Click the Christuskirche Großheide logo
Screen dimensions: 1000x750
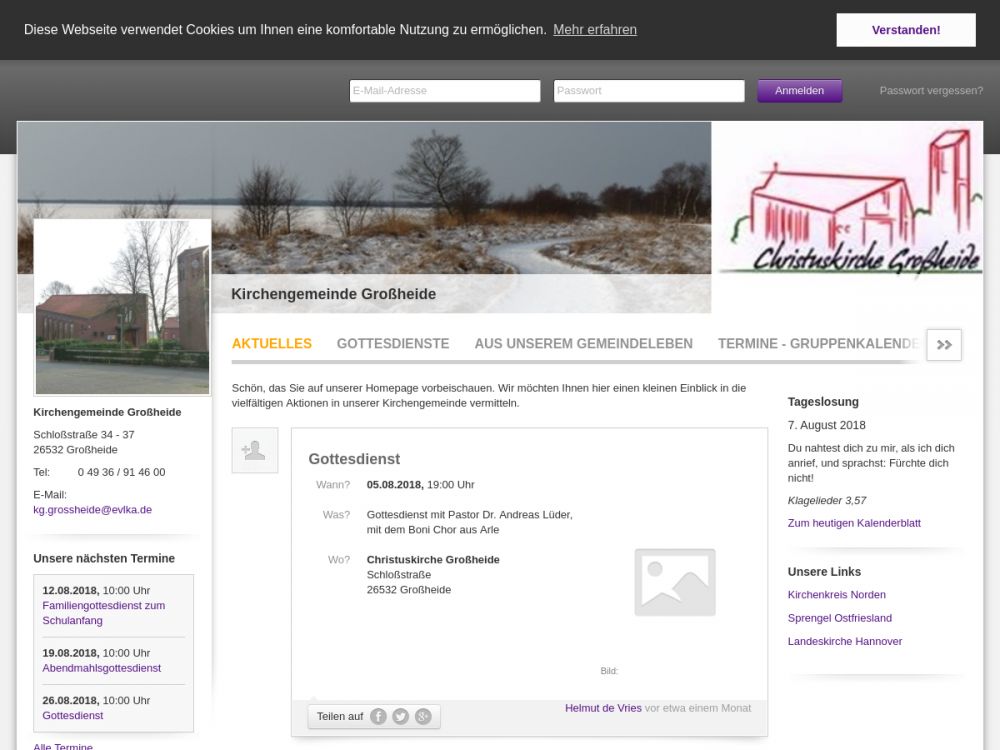(850, 205)
